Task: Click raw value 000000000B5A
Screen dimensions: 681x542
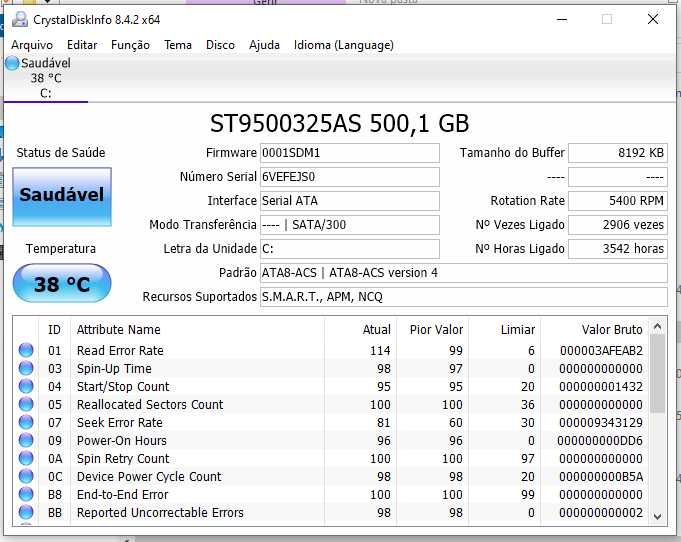Action: pyautogui.click(x=601, y=477)
